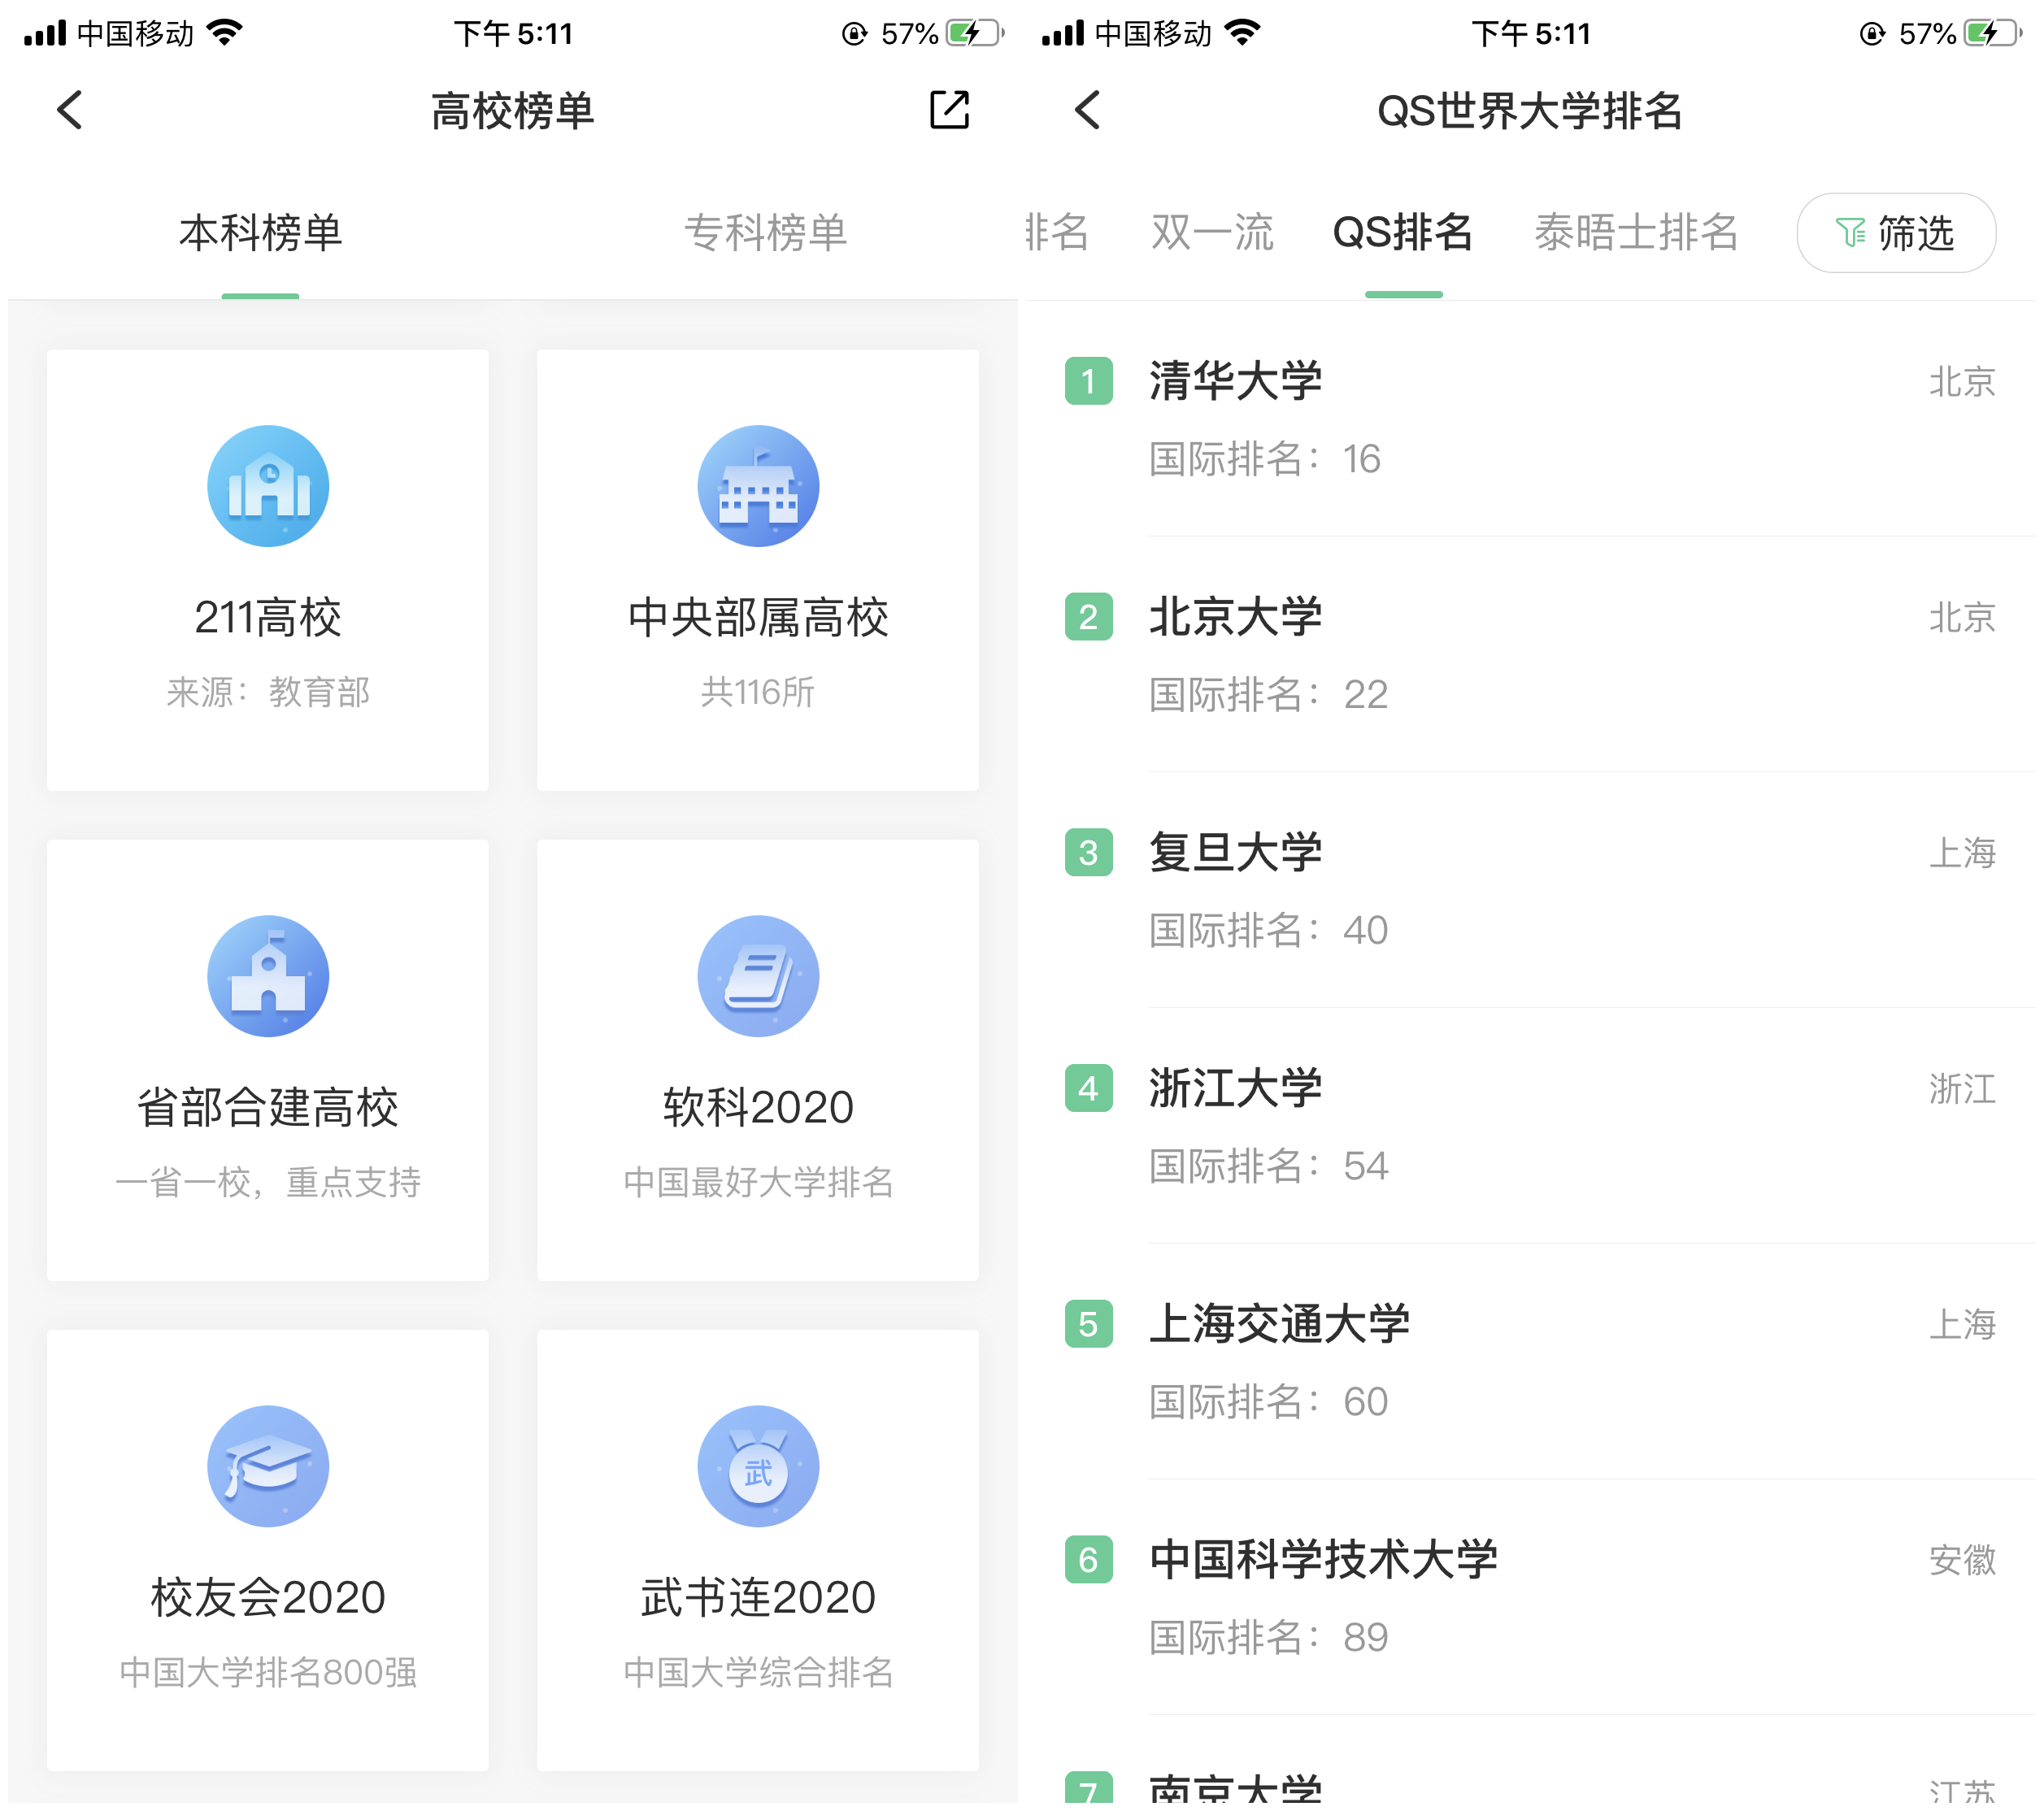
Task: Go back from QS世界大学排名 screen
Action: (1087, 110)
